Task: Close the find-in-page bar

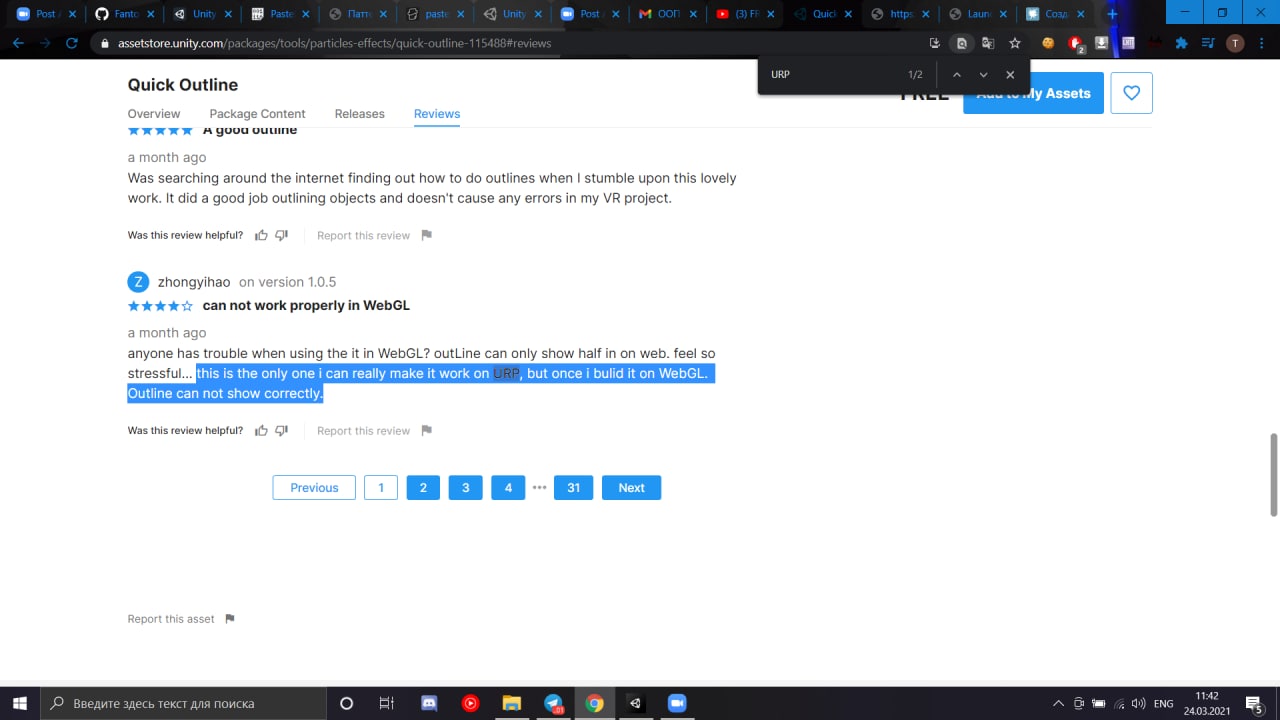Action: click(x=1010, y=75)
